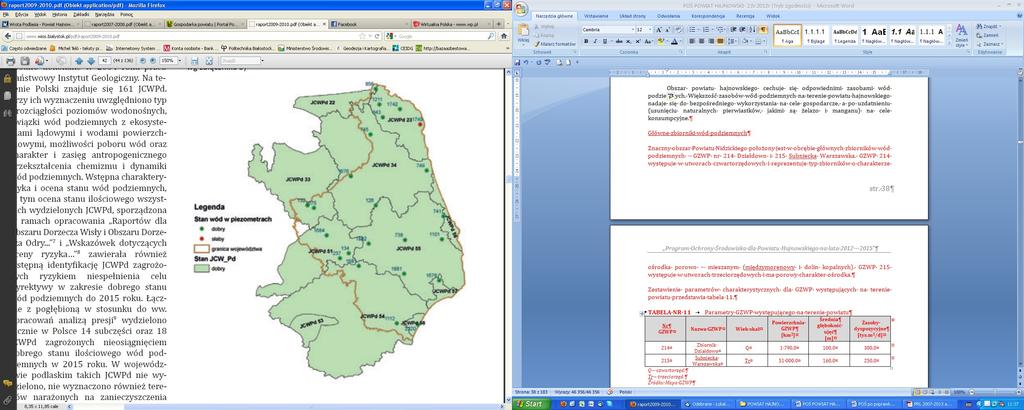The image size is (1024, 410).
Task: Click the PDF find text field
Action: click(x=241, y=61)
